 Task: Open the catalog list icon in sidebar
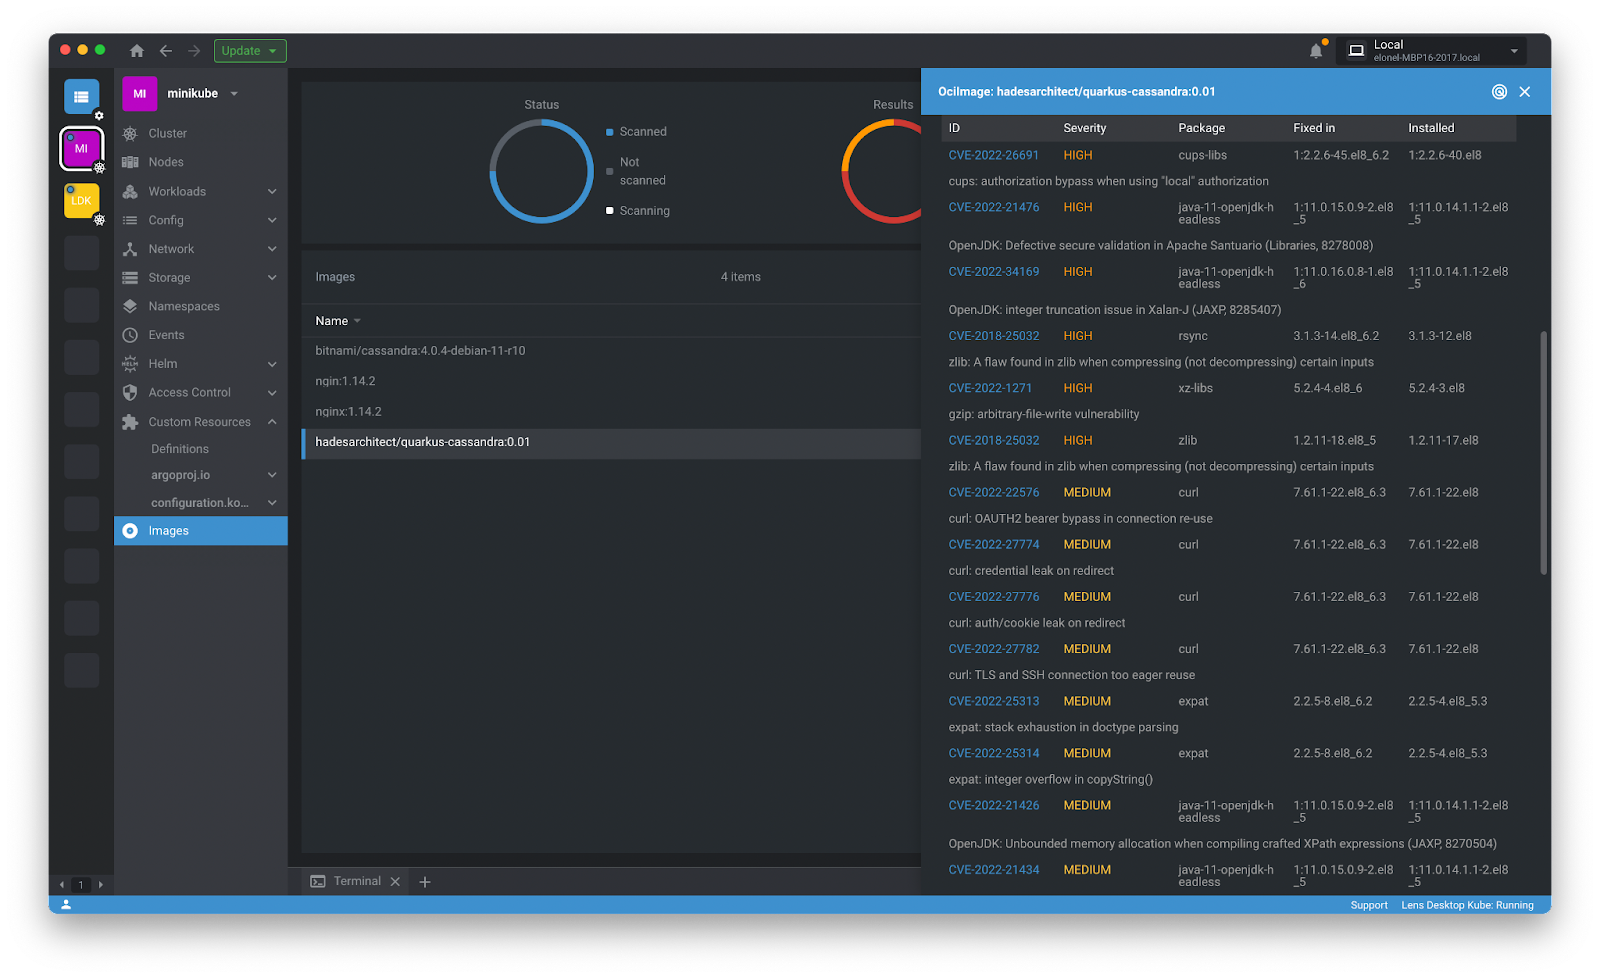pos(81,97)
